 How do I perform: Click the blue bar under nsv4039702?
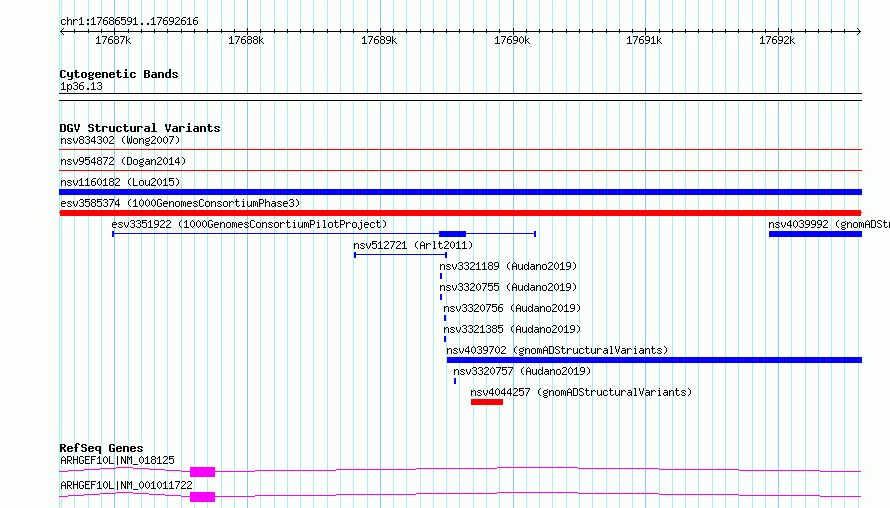click(x=654, y=360)
